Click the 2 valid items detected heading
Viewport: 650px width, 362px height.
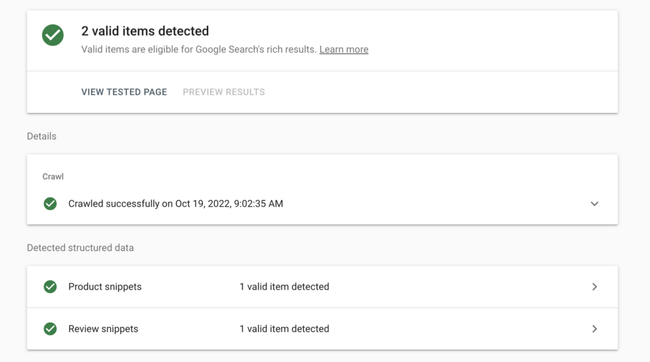[x=145, y=31]
